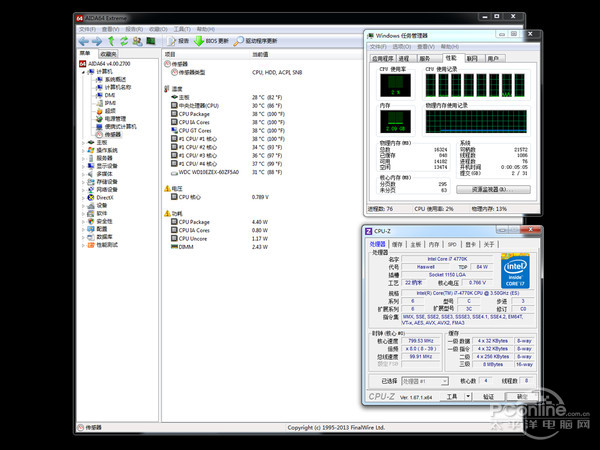
Task: Switch to CPU-Z 关于 tab
Action: [x=489, y=244]
